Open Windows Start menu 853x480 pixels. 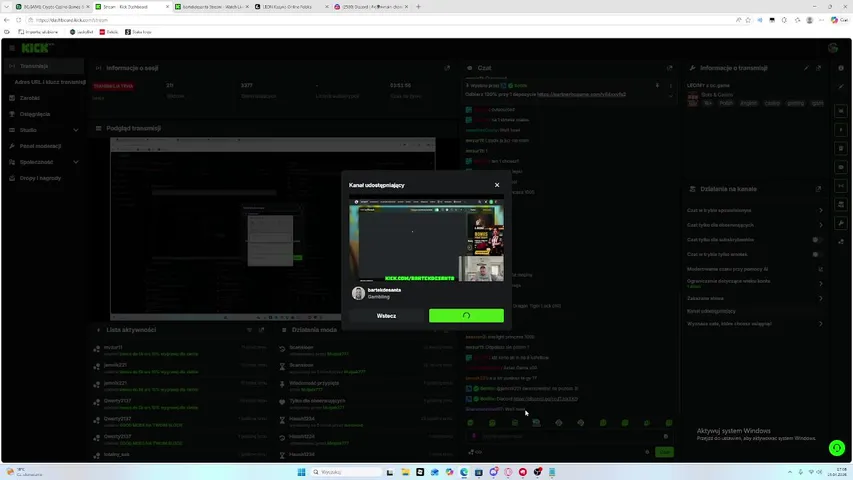click(301, 472)
